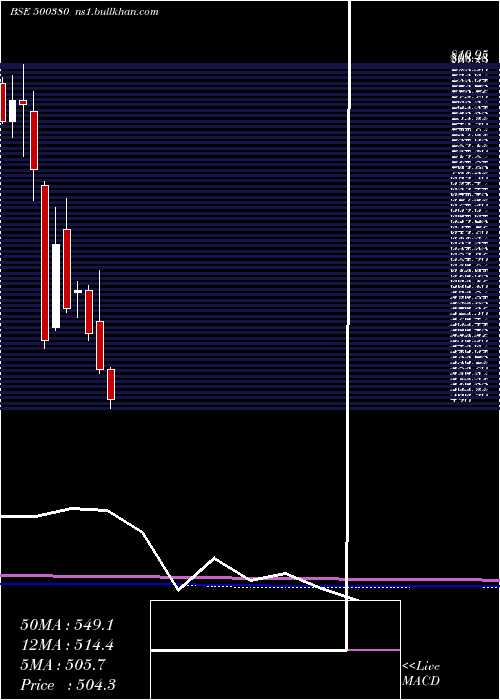Click the ns1.bullkhan.com watermark text

pos(118,12)
